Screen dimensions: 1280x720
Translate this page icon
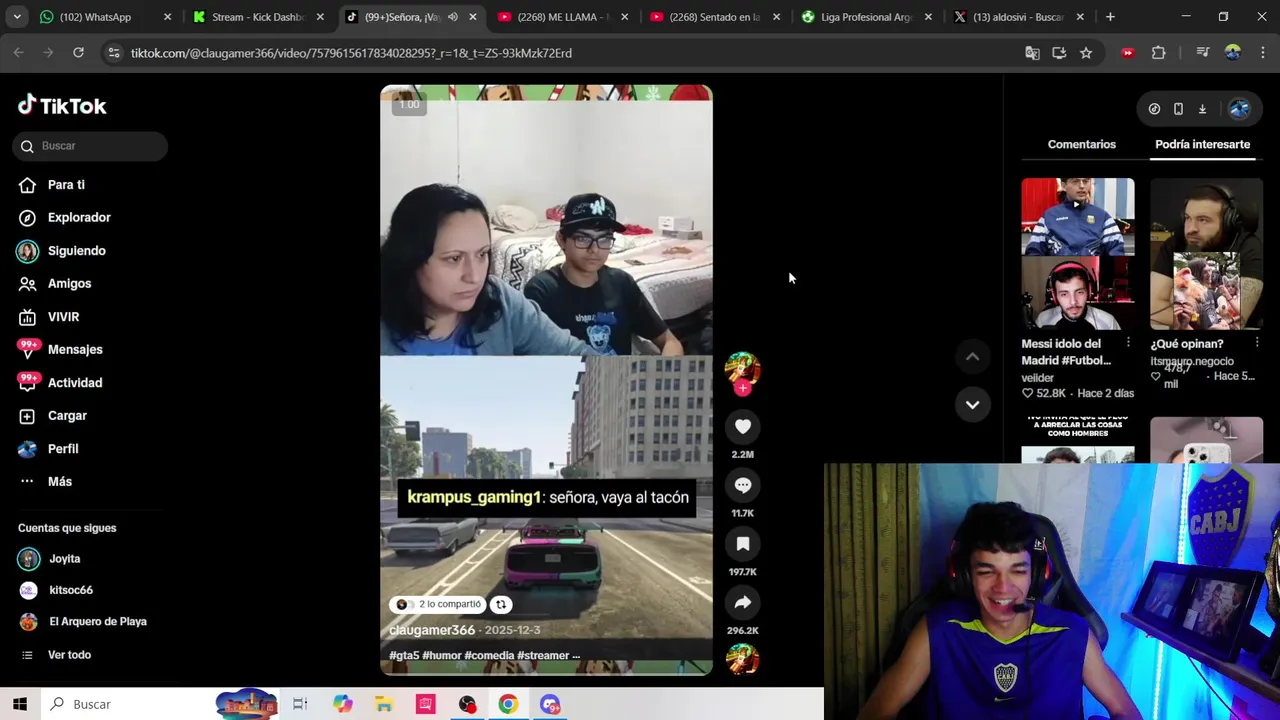coord(1032,53)
